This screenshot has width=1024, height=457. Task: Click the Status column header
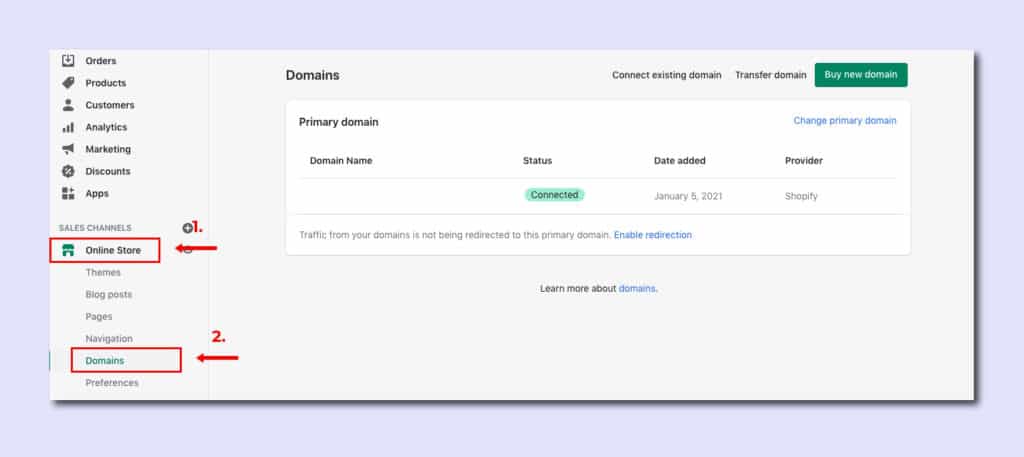coord(537,161)
